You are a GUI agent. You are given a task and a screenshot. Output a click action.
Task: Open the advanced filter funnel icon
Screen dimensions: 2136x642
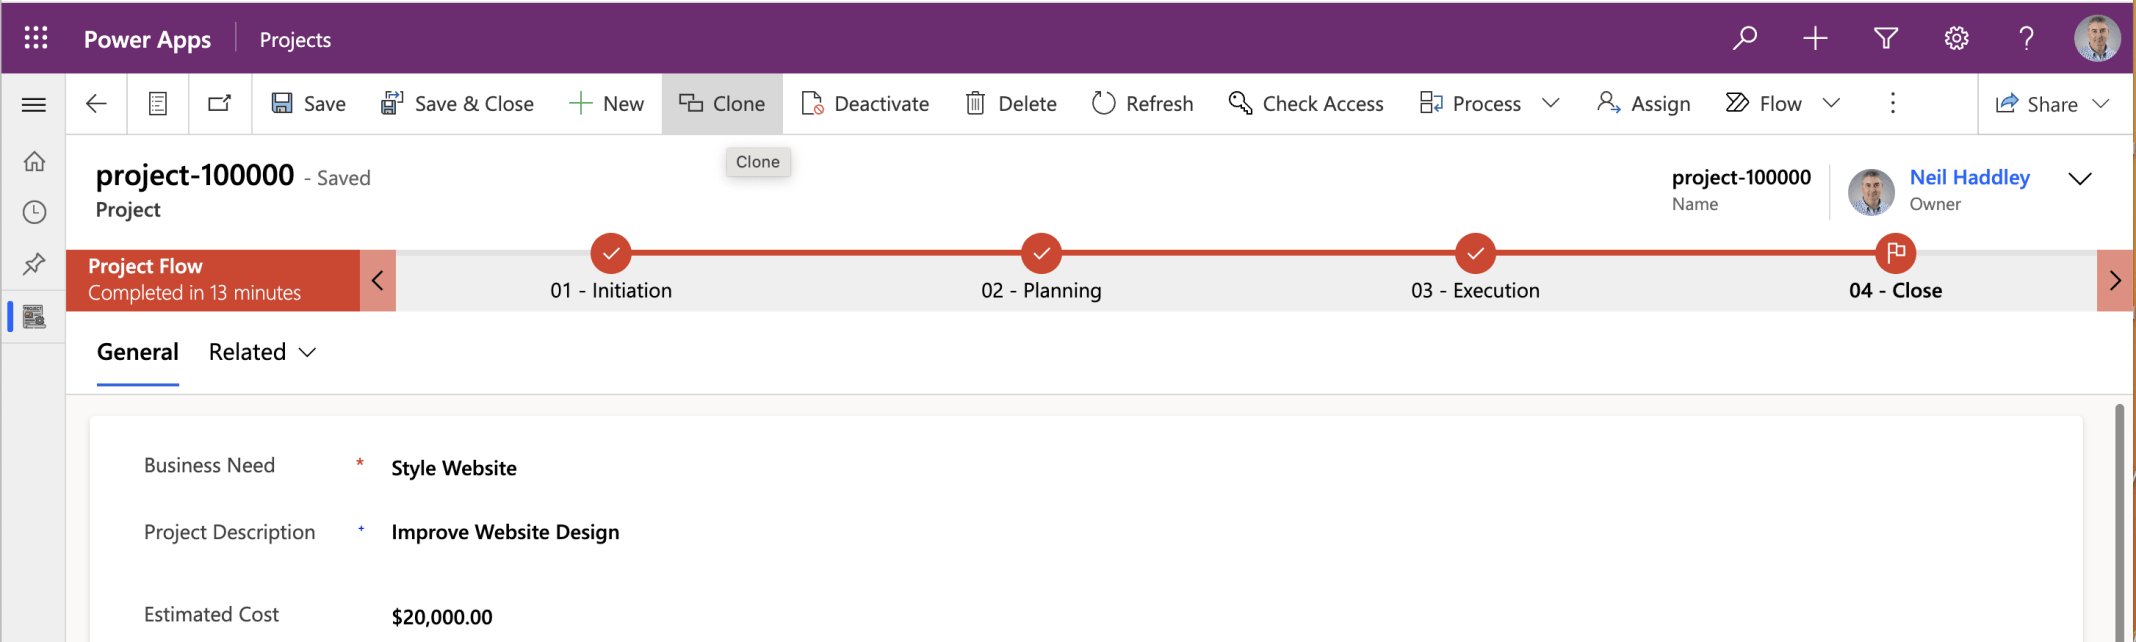pyautogui.click(x=1885, y=38)
